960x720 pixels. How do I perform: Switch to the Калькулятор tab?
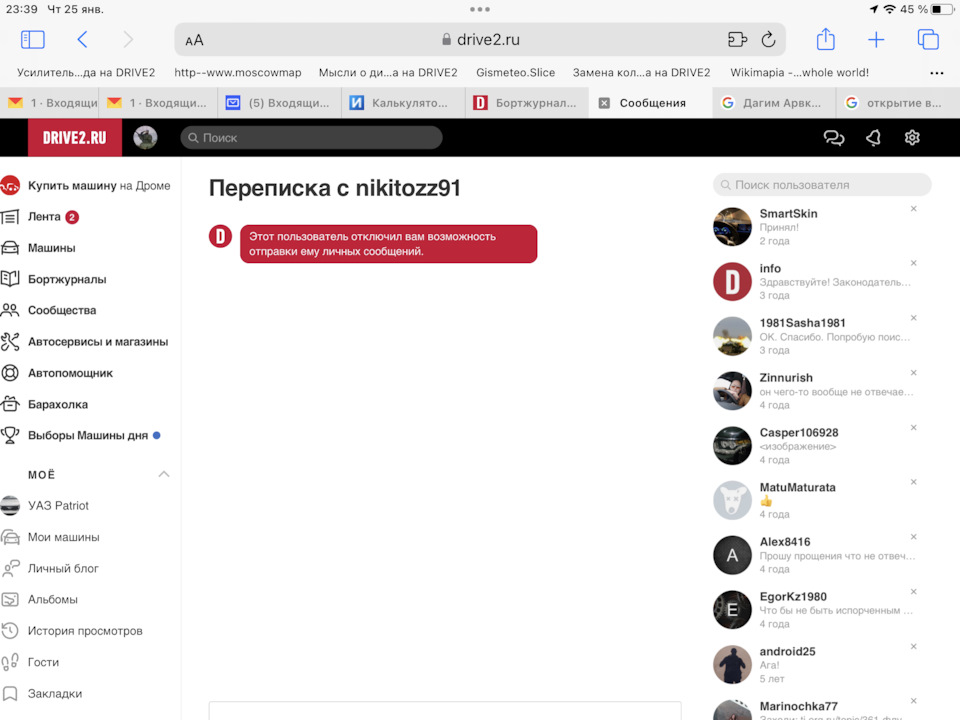point(403,102)
